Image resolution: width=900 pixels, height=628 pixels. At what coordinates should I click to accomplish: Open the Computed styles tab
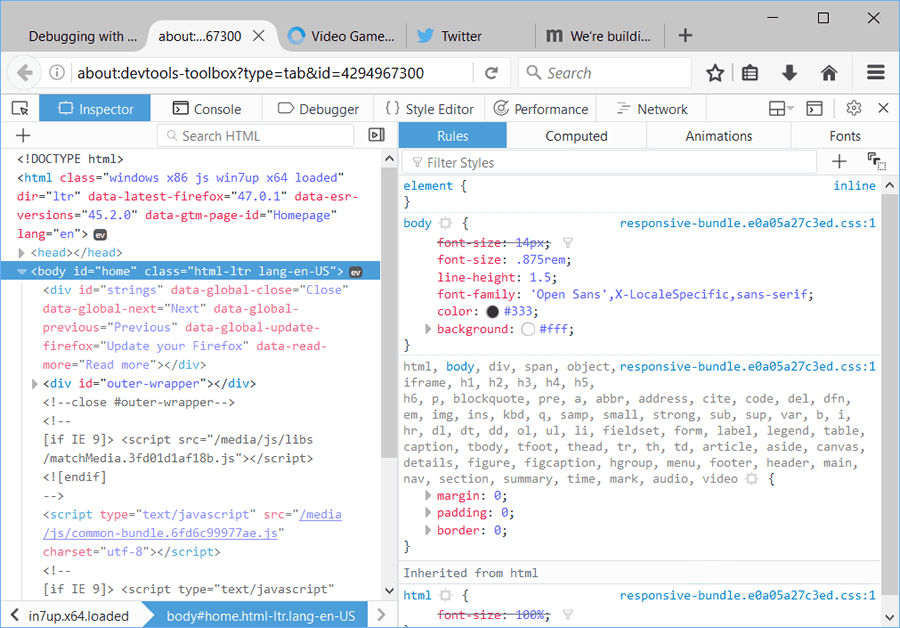[x=576, y=136]
